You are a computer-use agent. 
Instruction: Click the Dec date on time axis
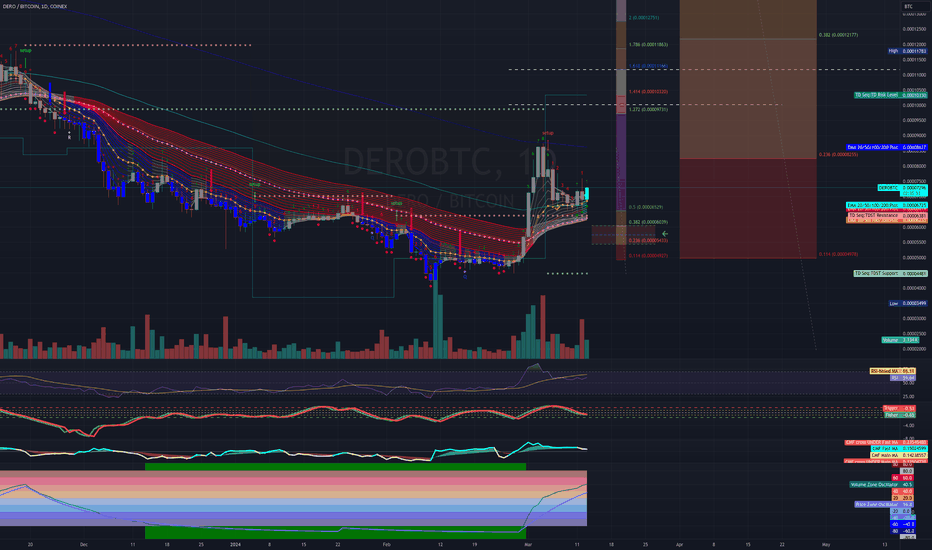tap(84, 544)
